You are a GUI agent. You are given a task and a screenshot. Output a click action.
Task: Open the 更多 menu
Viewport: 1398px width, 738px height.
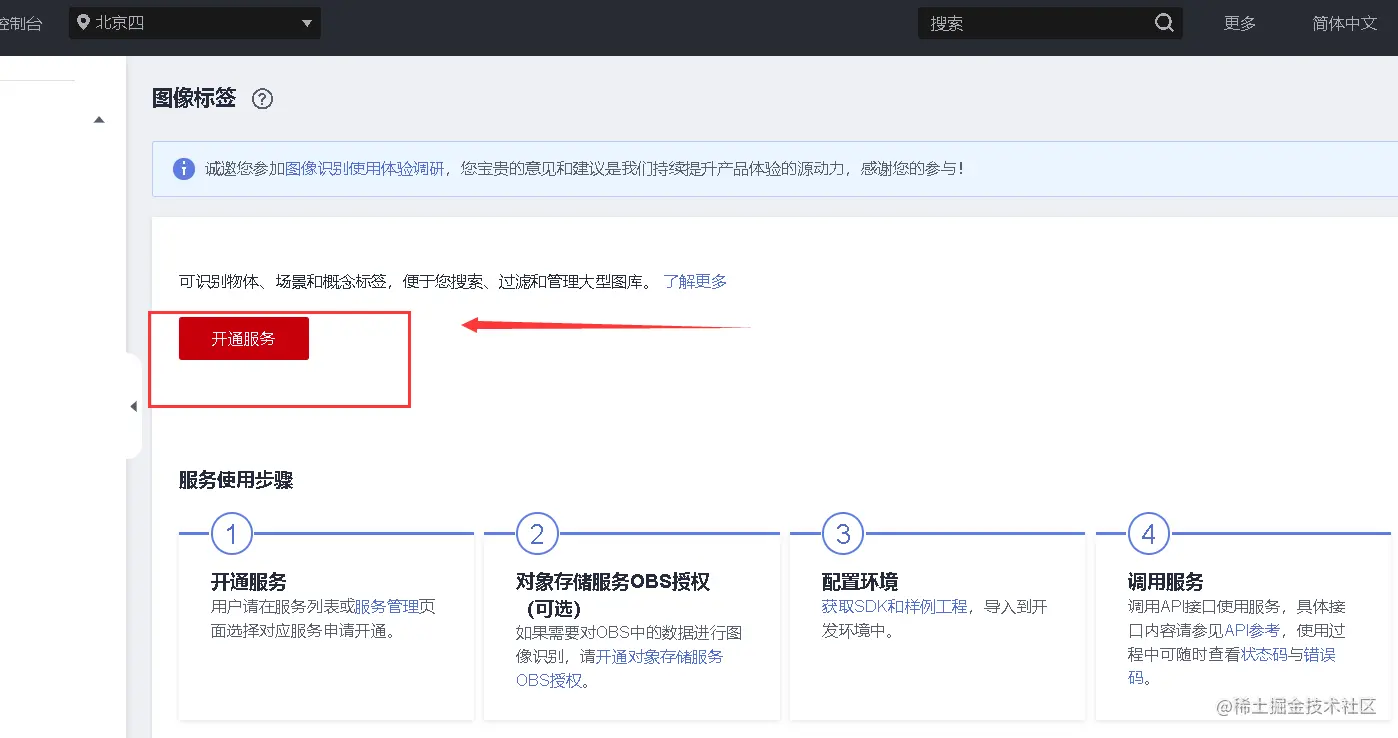1240,23
